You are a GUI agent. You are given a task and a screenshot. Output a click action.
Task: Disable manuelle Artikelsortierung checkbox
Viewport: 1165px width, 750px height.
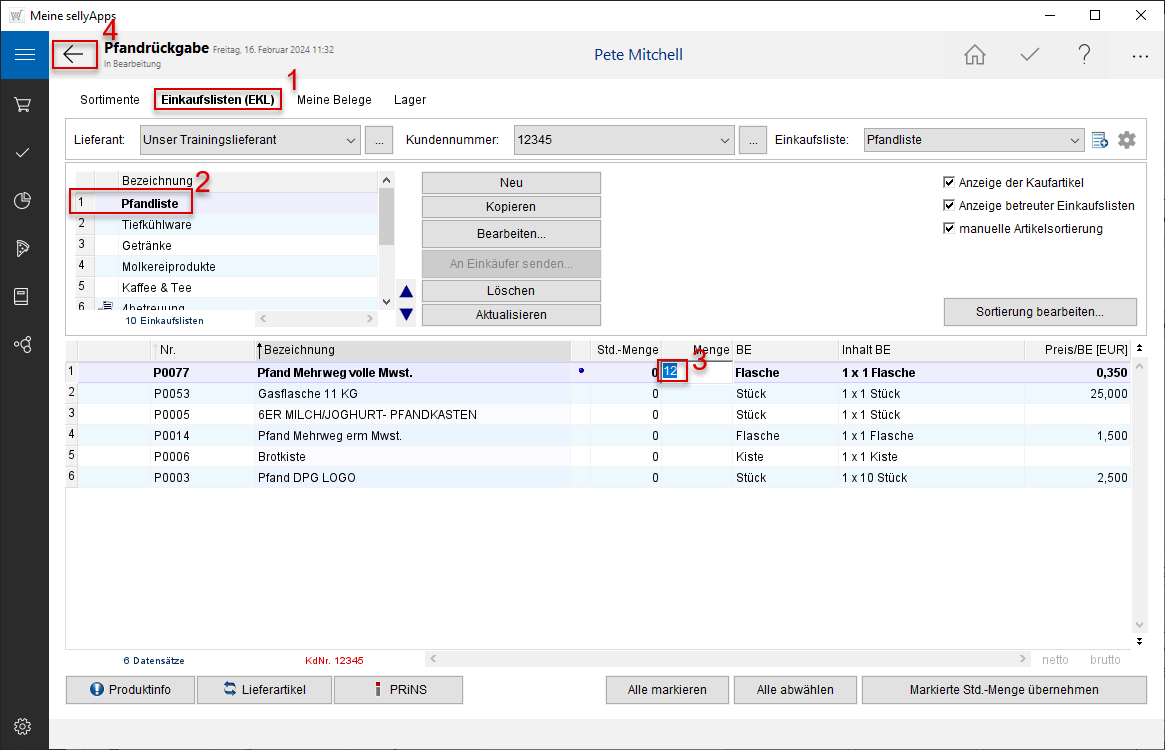pos(949,229)
